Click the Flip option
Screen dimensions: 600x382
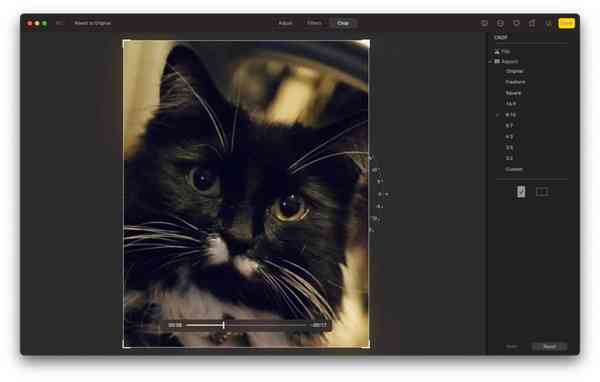[x=502, y=52]
